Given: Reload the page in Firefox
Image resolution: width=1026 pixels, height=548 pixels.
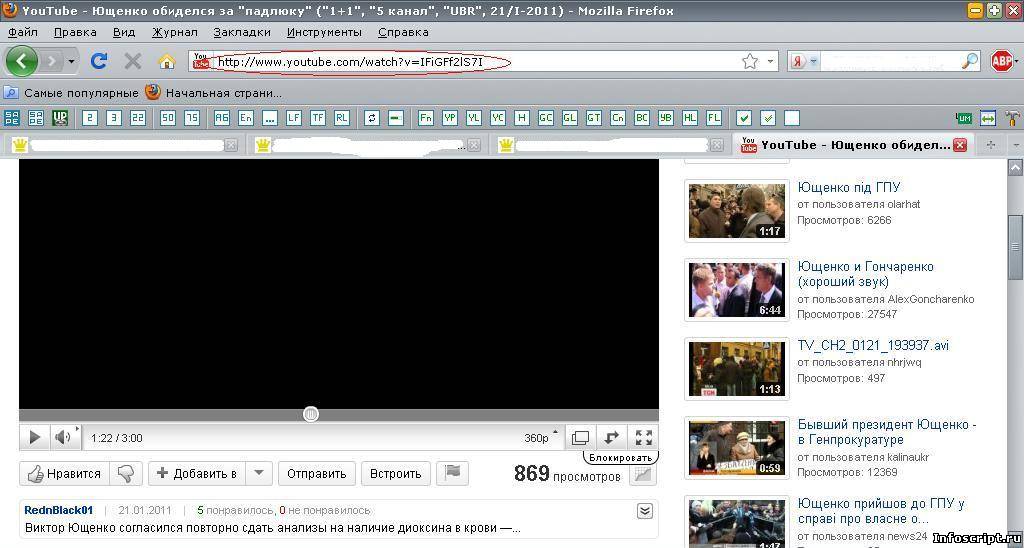Looking at the screenshot, I should pos(98,61).
